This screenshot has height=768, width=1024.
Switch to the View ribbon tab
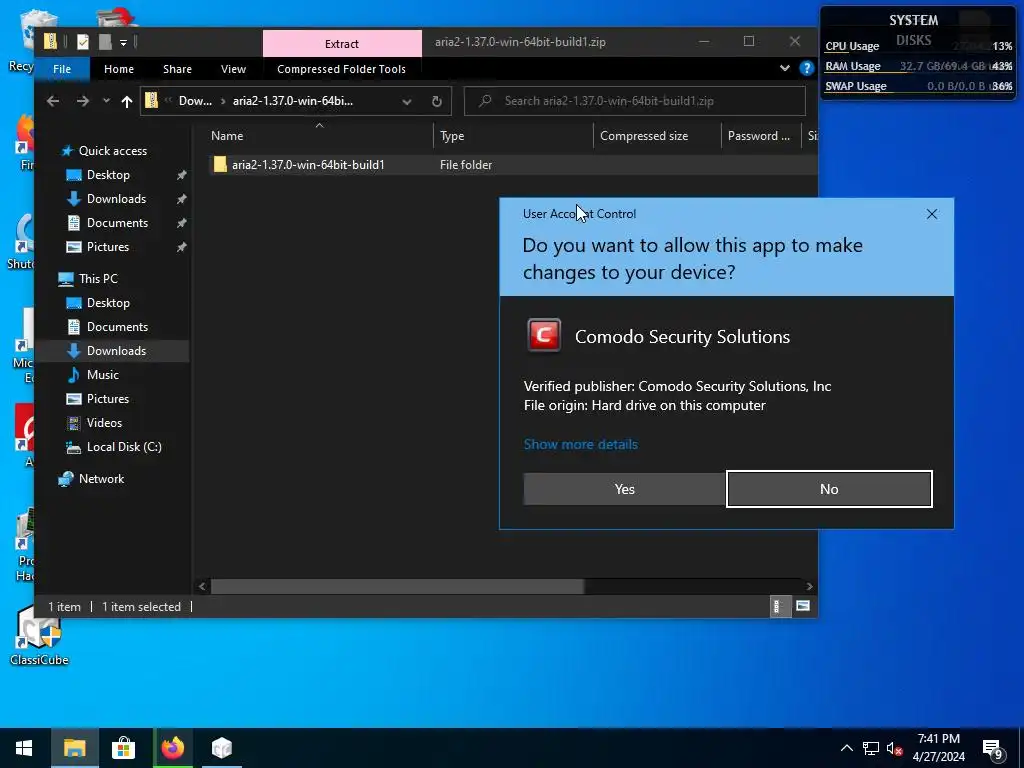[x=233, y=69]
